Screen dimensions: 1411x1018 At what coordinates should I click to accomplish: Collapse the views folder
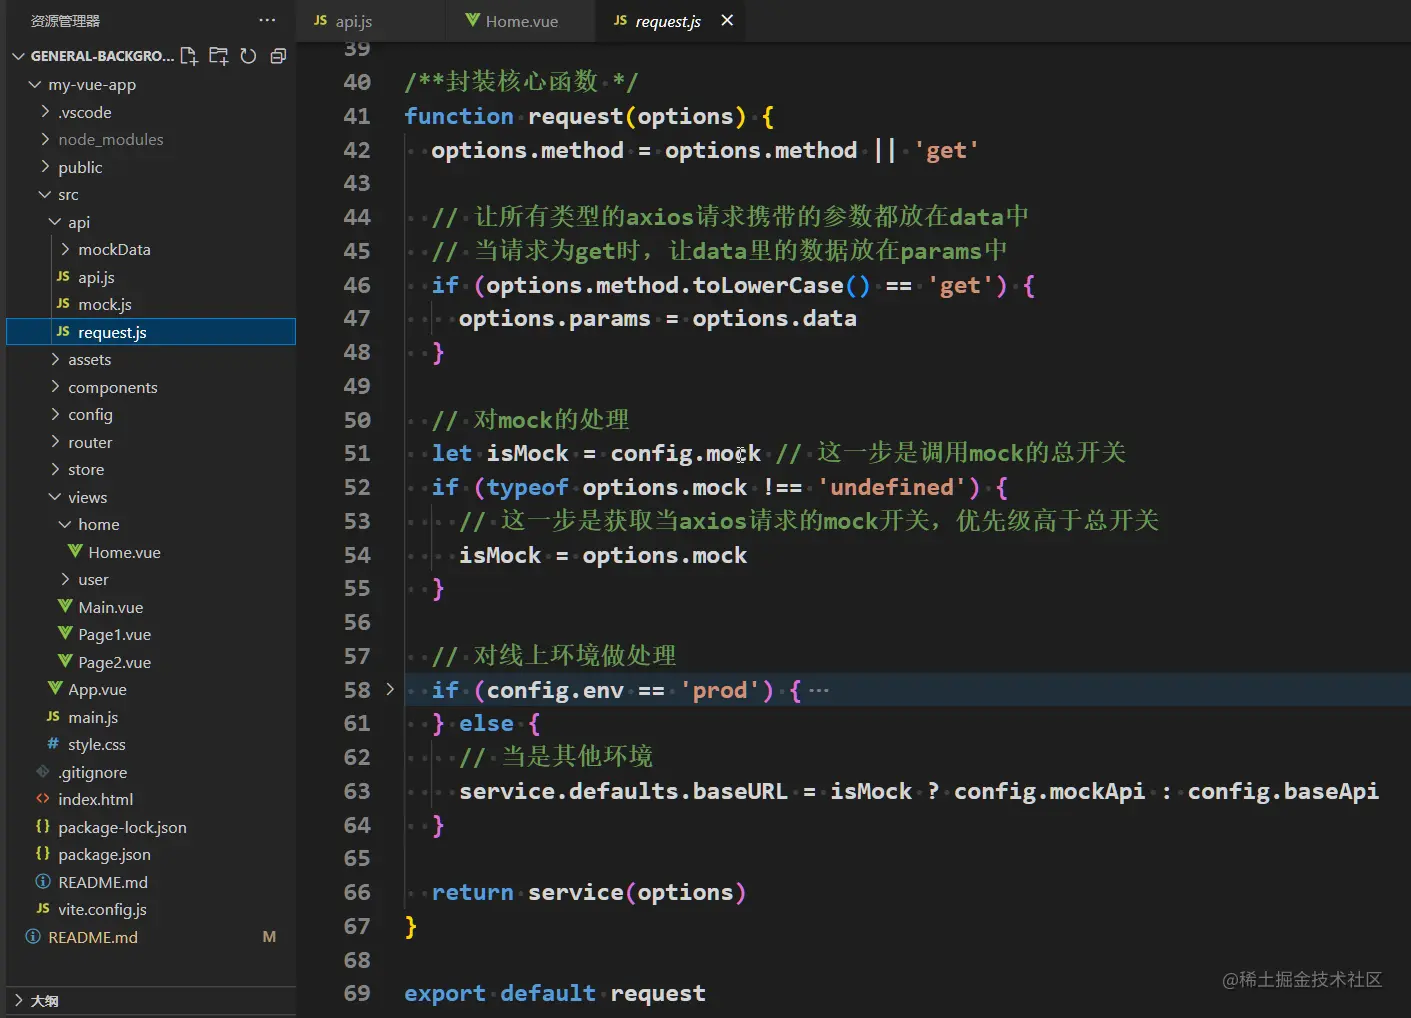[87, 497]
